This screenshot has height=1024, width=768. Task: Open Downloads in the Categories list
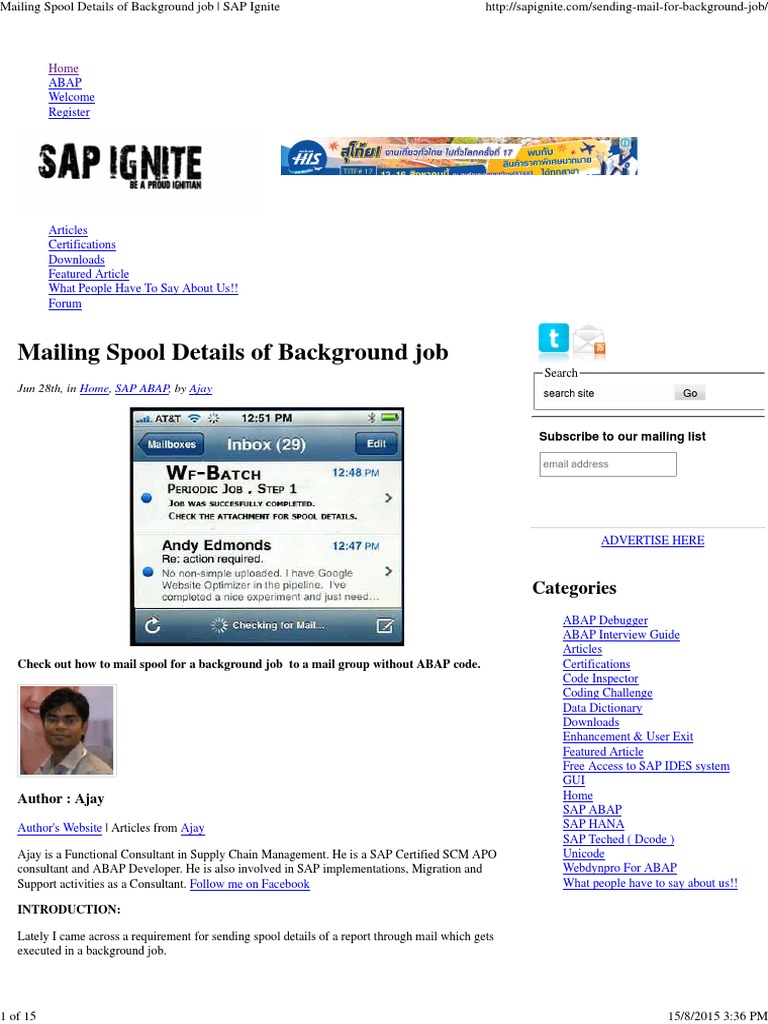591,722
